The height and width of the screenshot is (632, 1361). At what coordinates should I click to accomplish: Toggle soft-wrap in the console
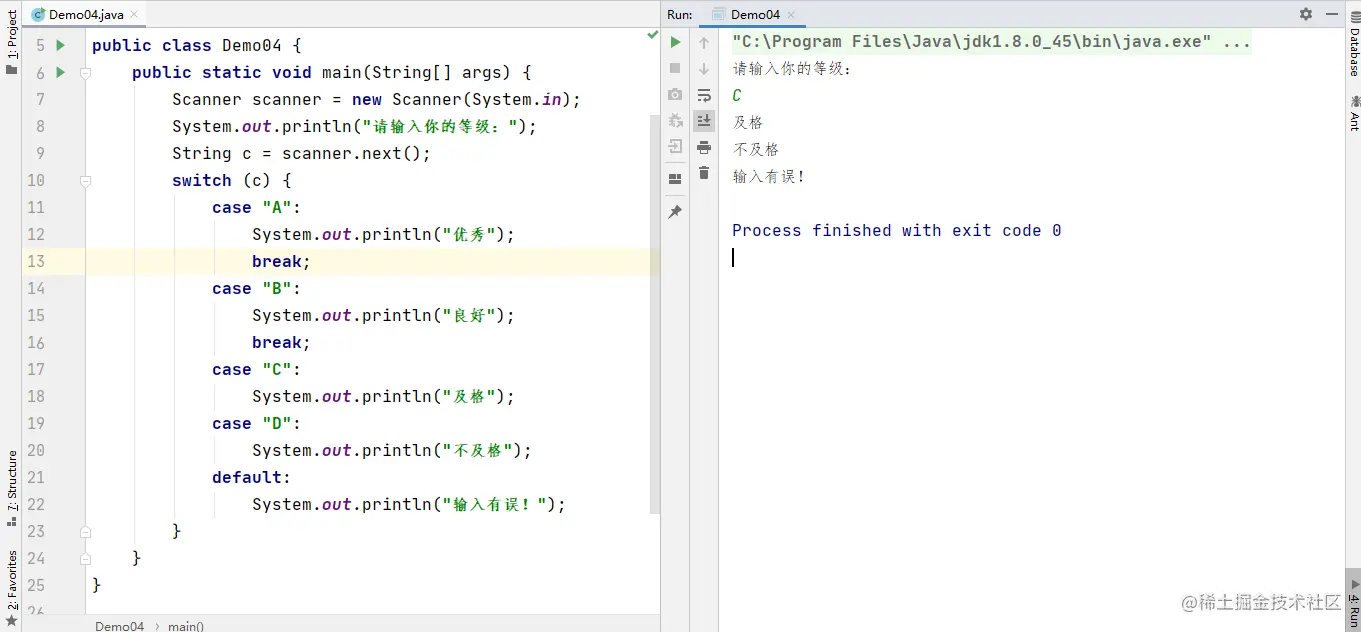click(x=704, y=95)
